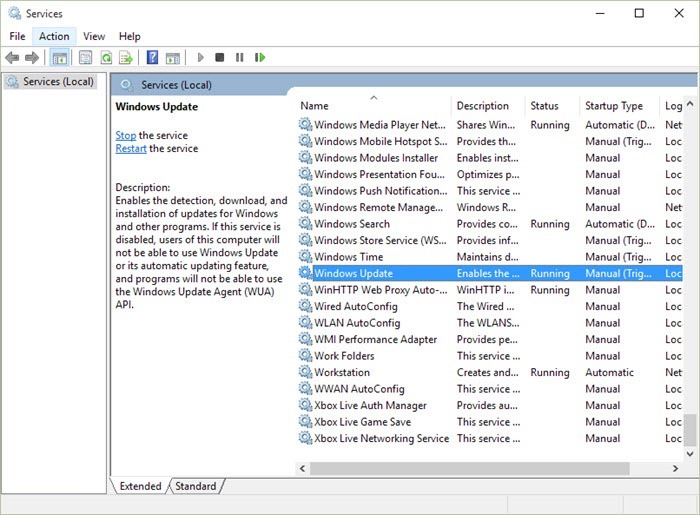The image size is (700, 515).
Task: Click the Restart Service toolbar icon
Action: click(x=260, y=58)
